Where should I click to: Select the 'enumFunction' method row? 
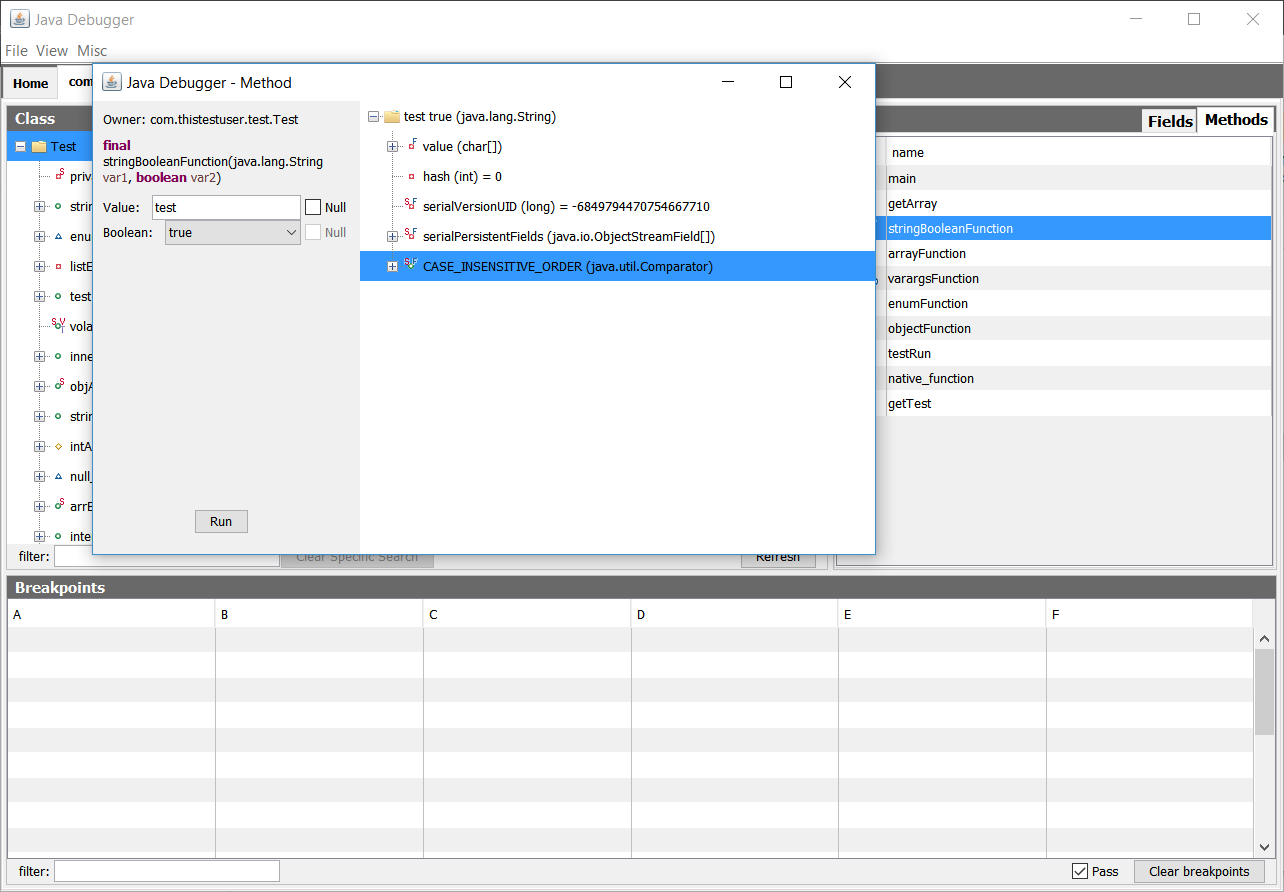pyautogui.click(x=1078, y=303)
